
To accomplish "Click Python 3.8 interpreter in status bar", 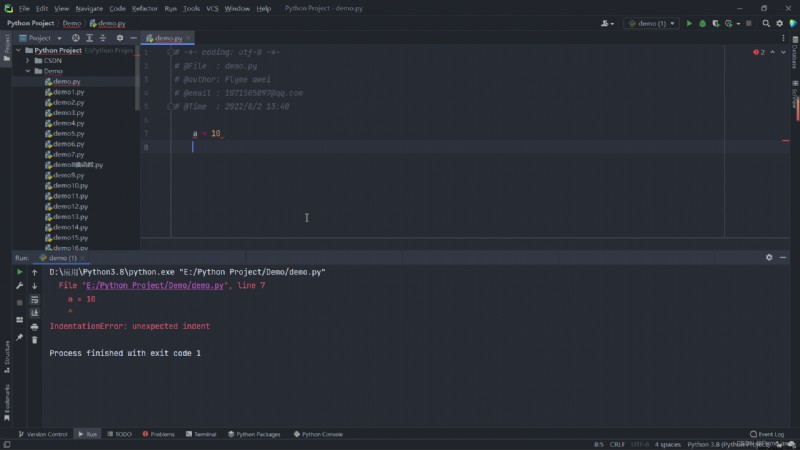I will [x=729, y=445].
